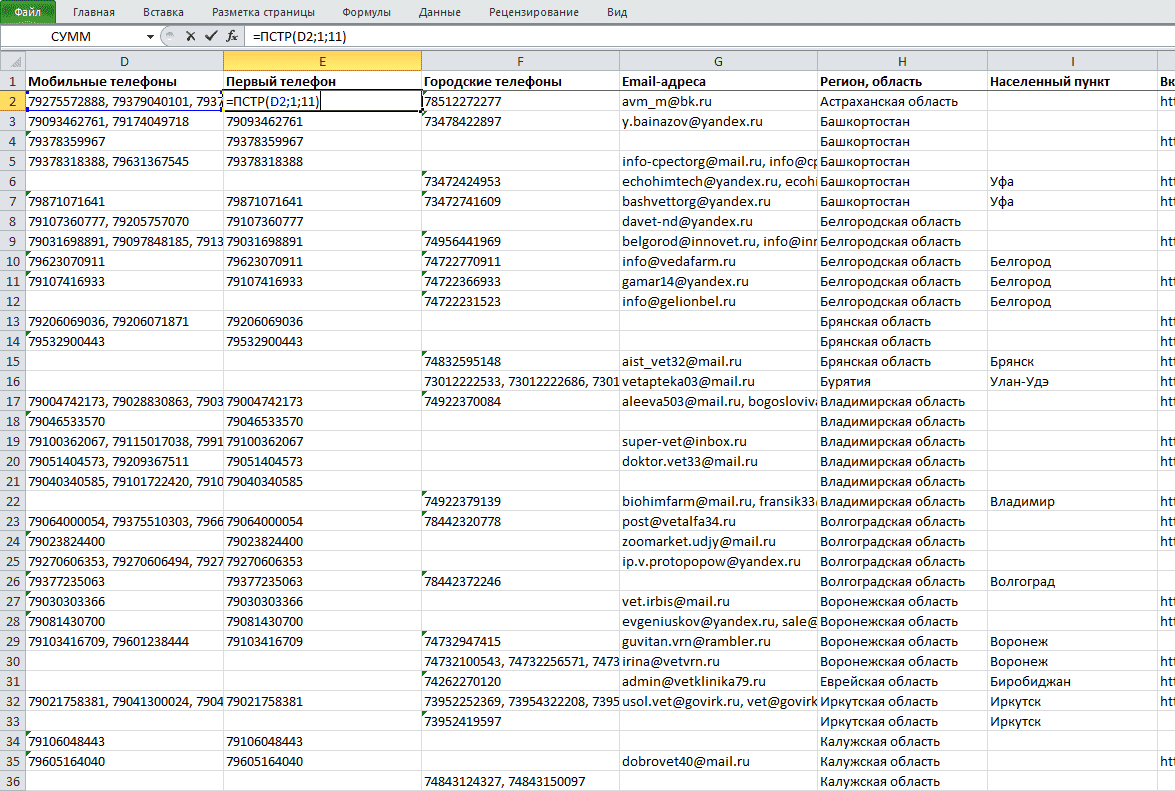Select cell with post@vetalfa34.ru
Viewport: 1175px width, 791px height.
click(718, 521)
